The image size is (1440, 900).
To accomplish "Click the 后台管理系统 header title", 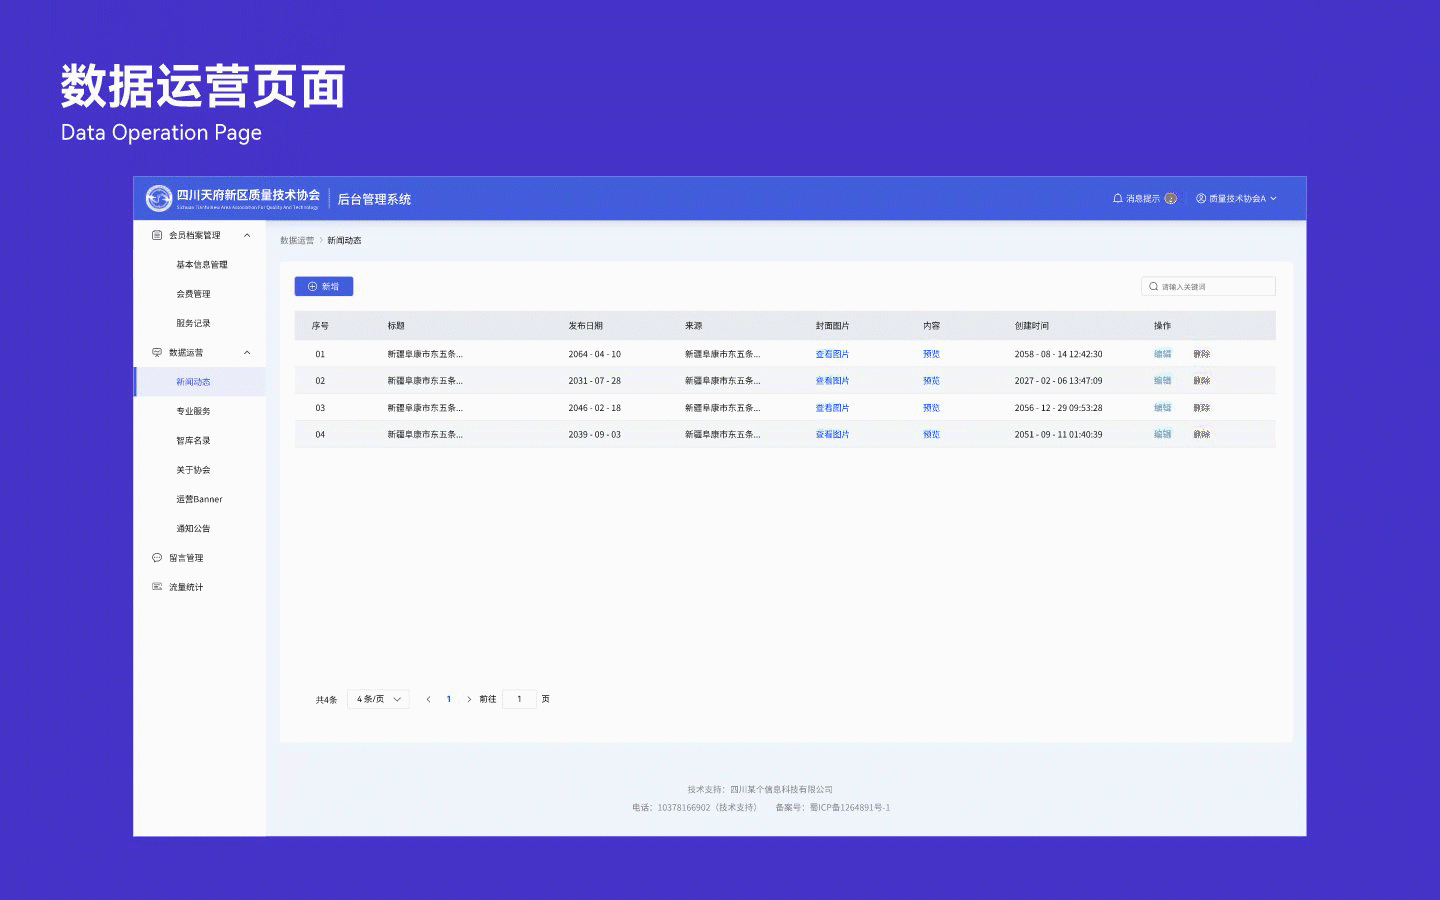I will click(374, 199).
